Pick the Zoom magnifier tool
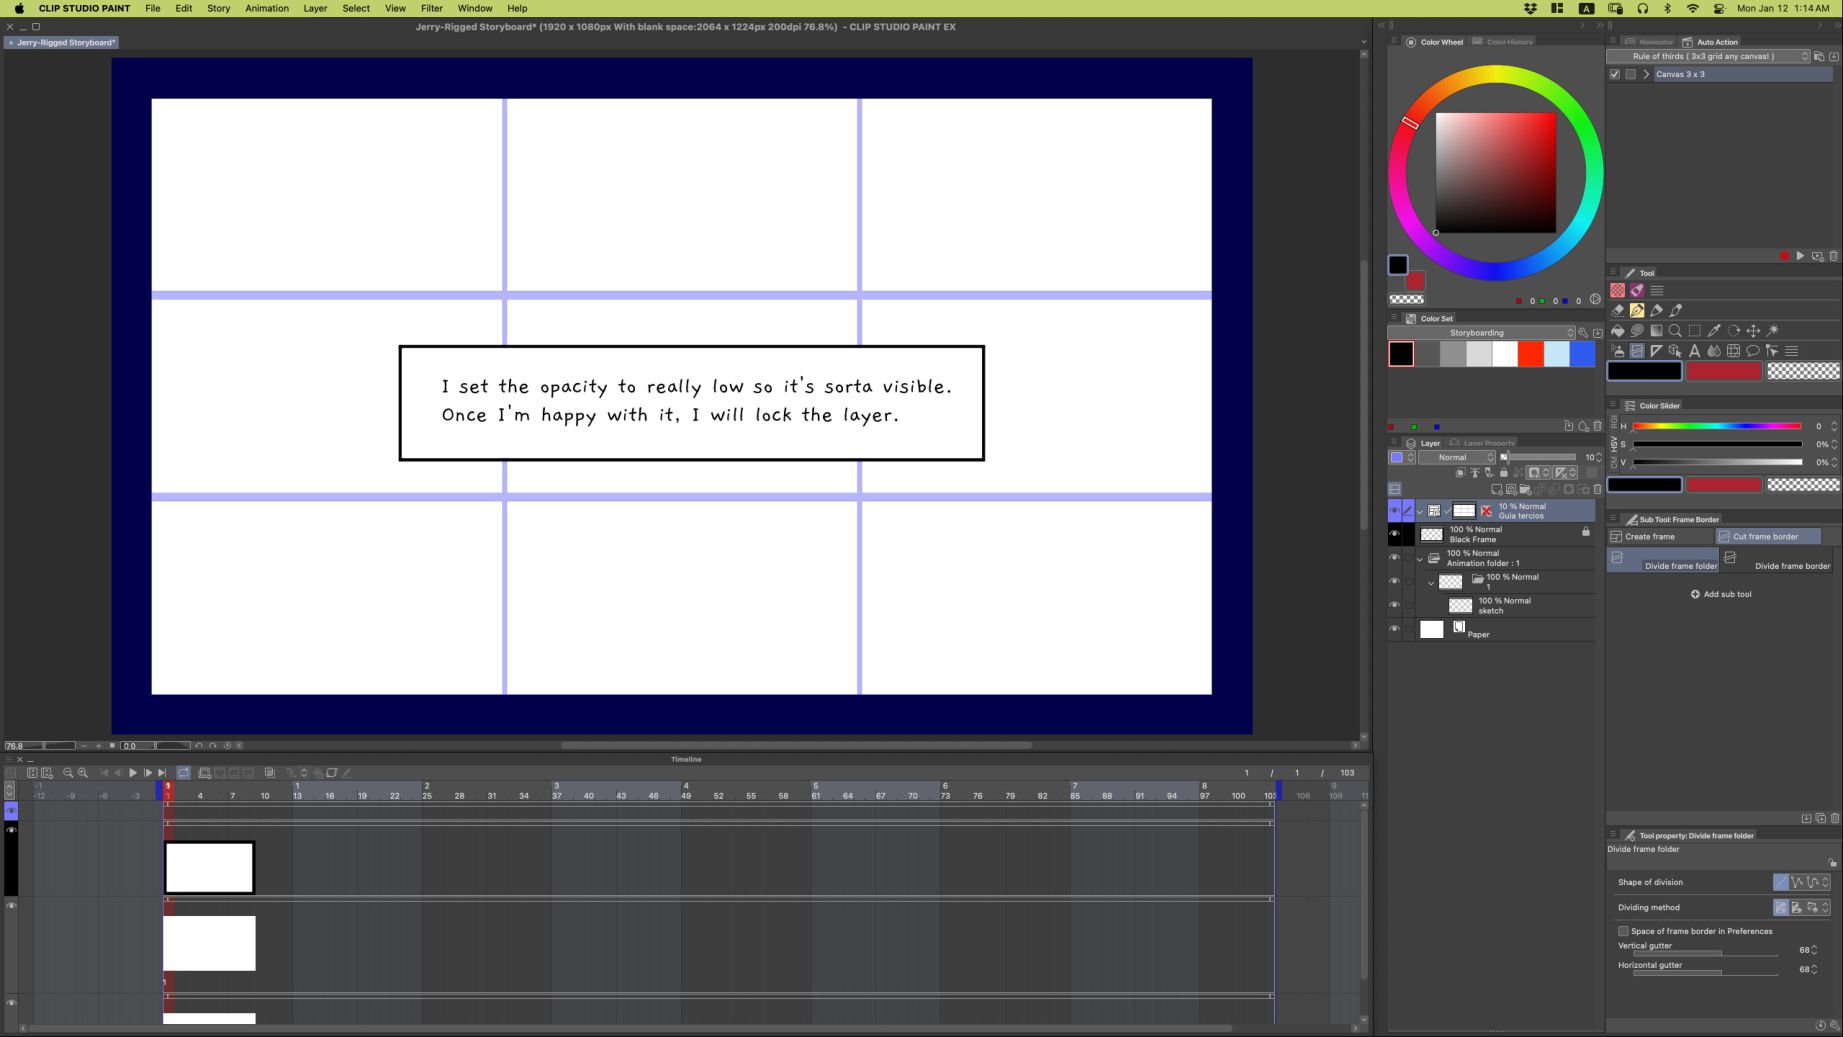This screenshot has width=1843, height=1037. click(1675, 331)
